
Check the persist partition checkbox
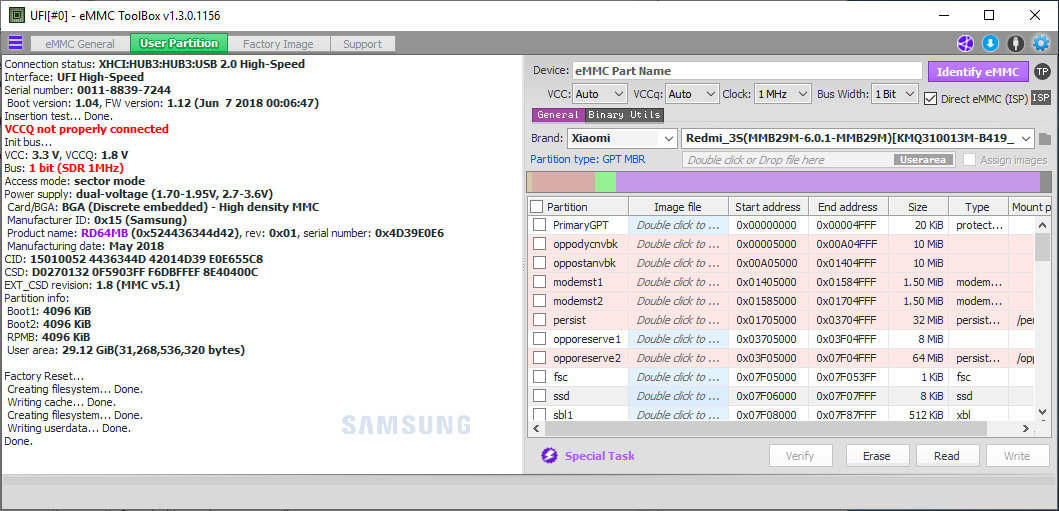(540, 319)
